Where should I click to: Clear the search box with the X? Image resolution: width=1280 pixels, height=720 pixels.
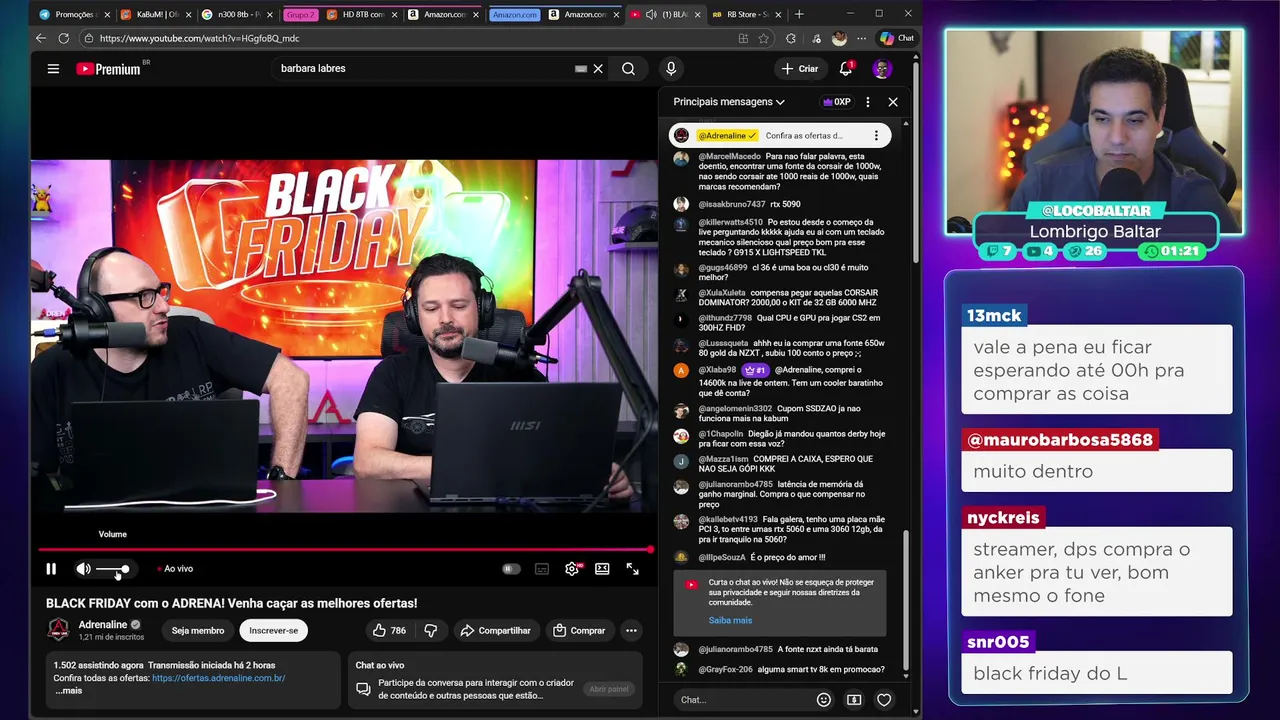pyautogui.click(x=598, y=69)
